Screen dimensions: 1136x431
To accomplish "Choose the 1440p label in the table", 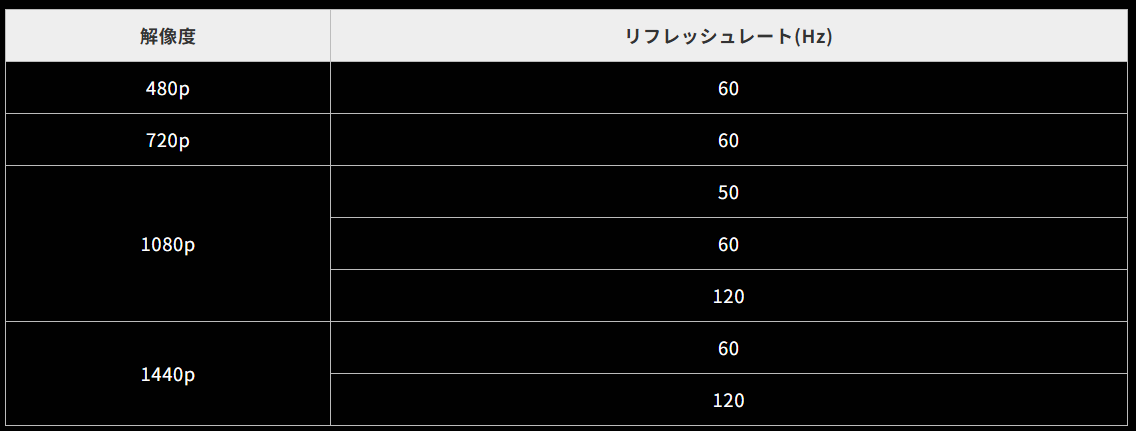I will 168,375.
